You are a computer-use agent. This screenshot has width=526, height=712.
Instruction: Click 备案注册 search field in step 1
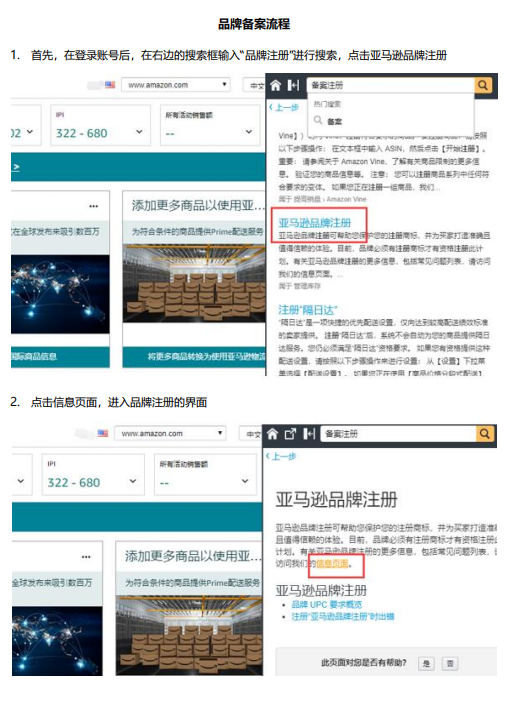coord(391,85)
